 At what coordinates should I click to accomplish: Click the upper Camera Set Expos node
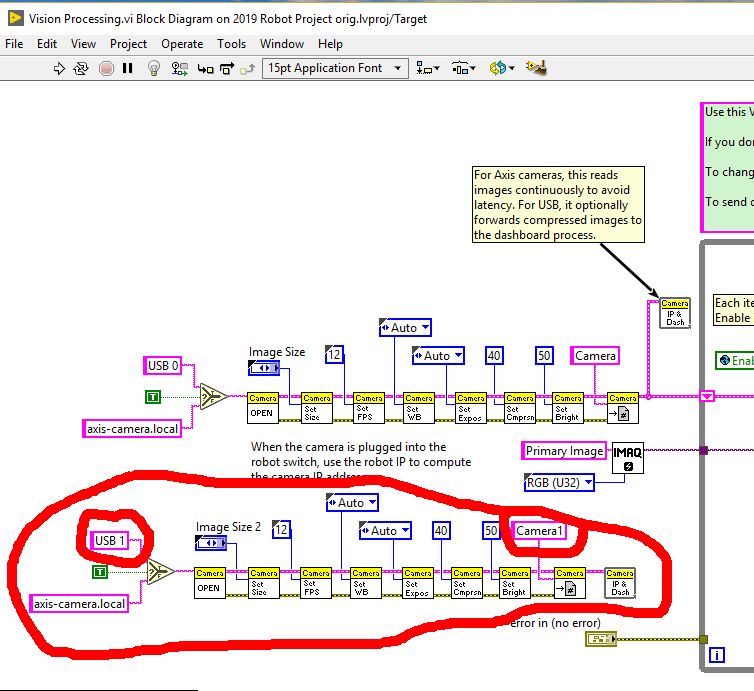[470, 408]
